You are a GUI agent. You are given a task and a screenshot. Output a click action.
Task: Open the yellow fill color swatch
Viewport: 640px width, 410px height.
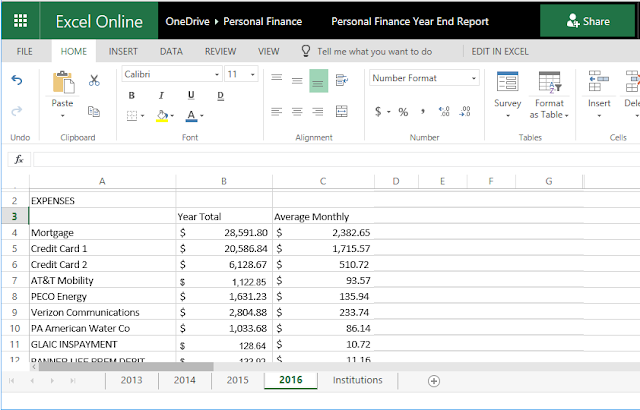point(160,116)
